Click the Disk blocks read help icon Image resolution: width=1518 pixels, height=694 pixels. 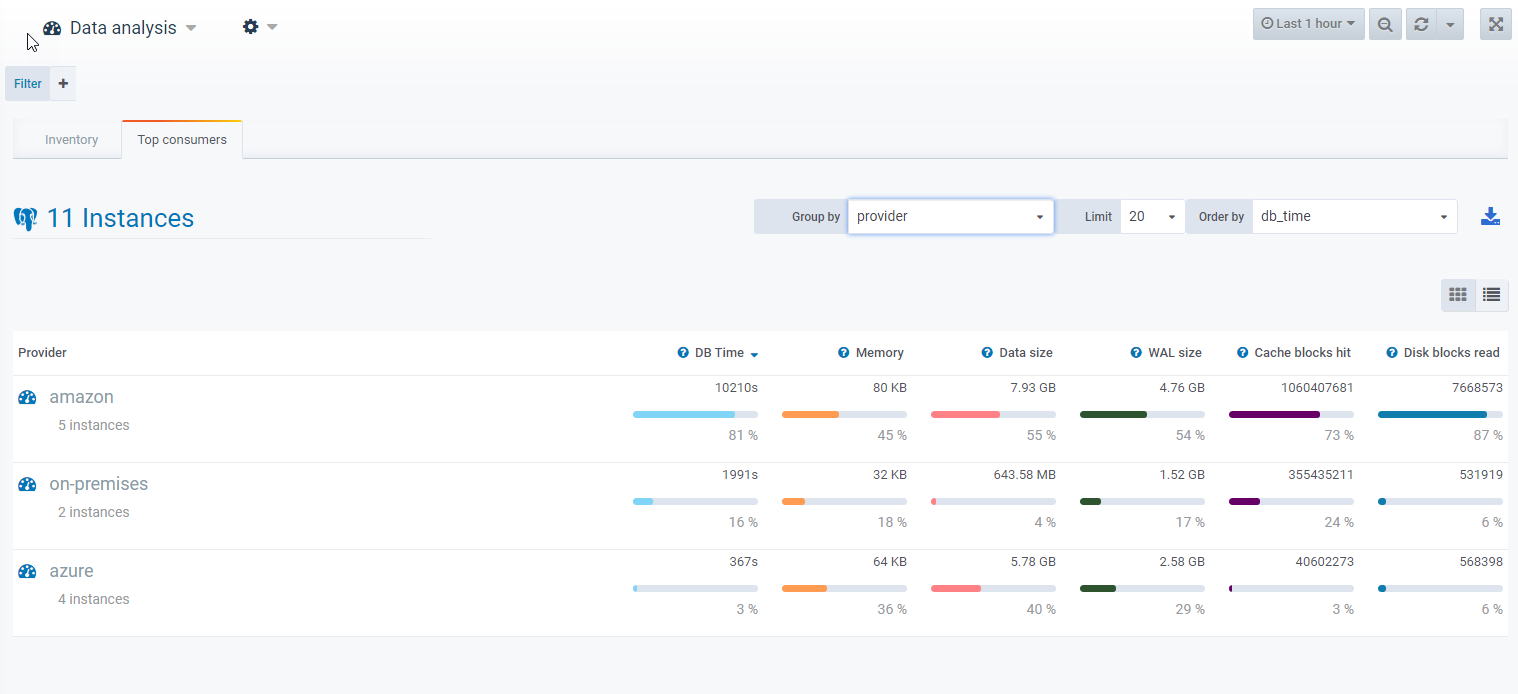pyautogui.click(x=1392, y=353)
